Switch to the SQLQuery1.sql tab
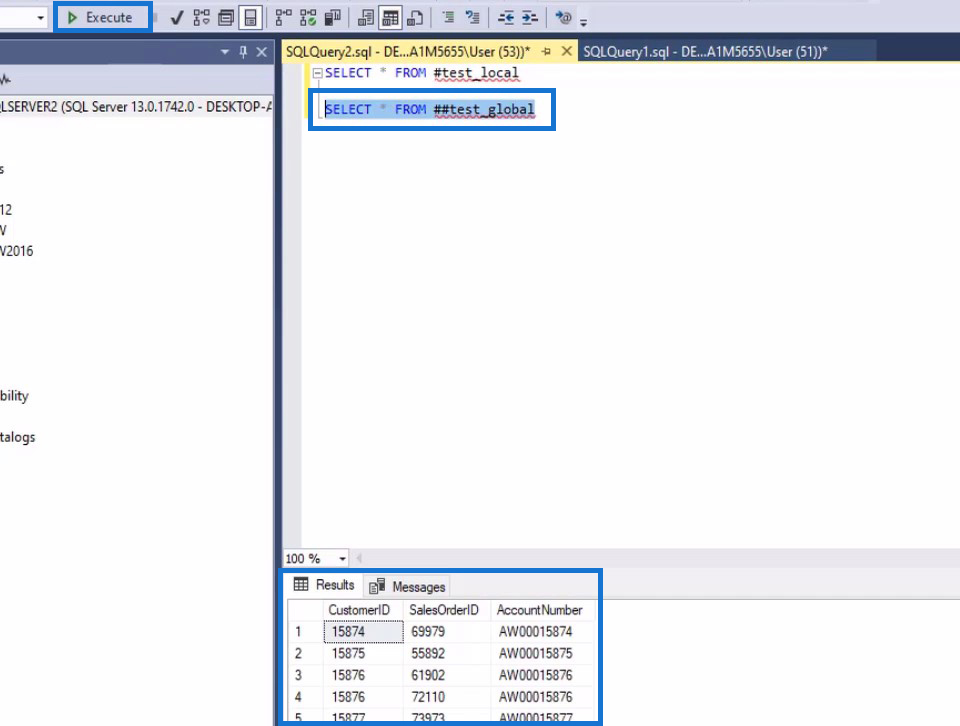Screen dimensions: 960x726 click(705, 51)
